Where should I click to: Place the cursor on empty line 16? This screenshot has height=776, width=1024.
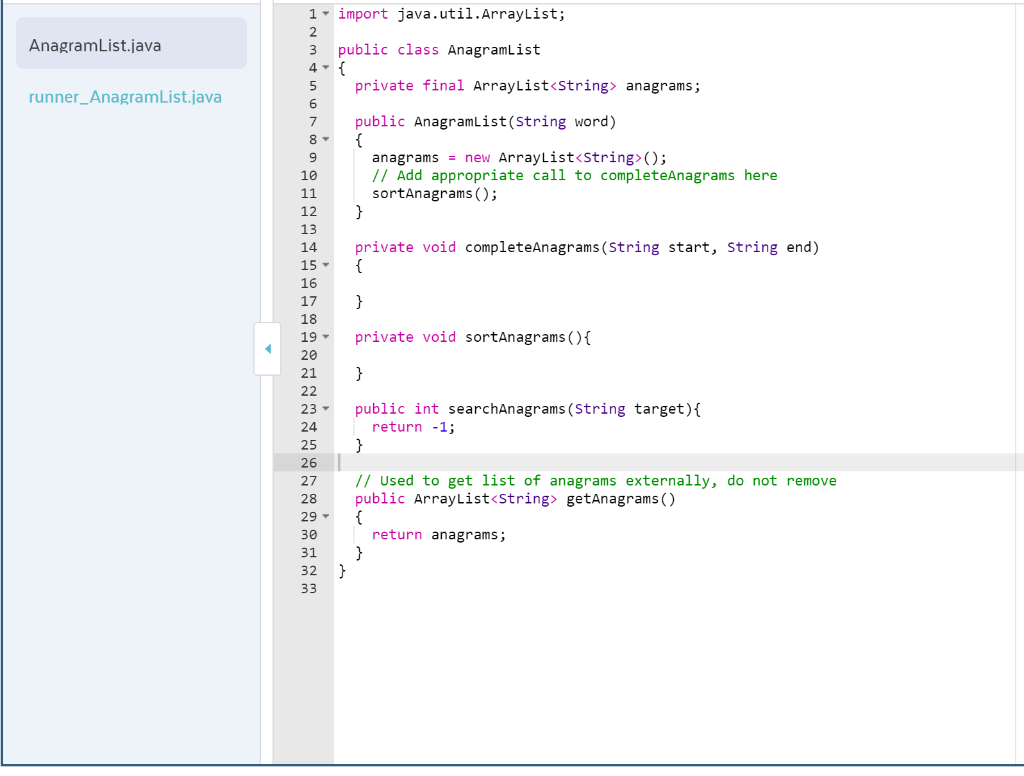(678, 283)
